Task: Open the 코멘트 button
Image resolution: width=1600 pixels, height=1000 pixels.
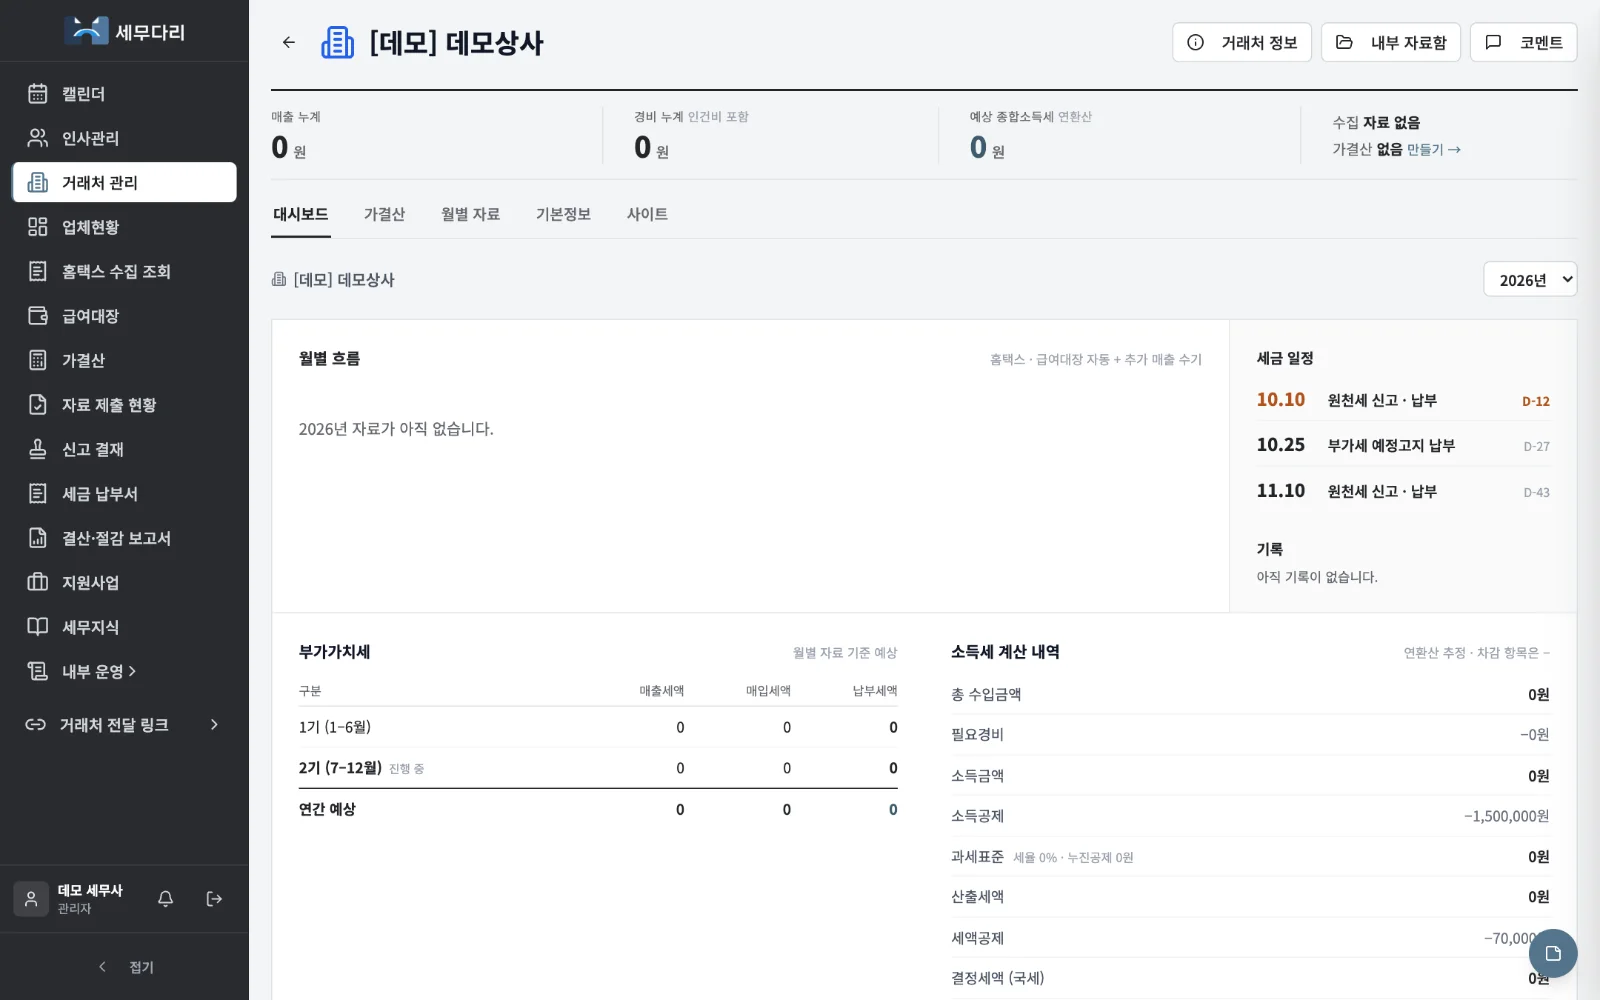Action: point(1523,42)
